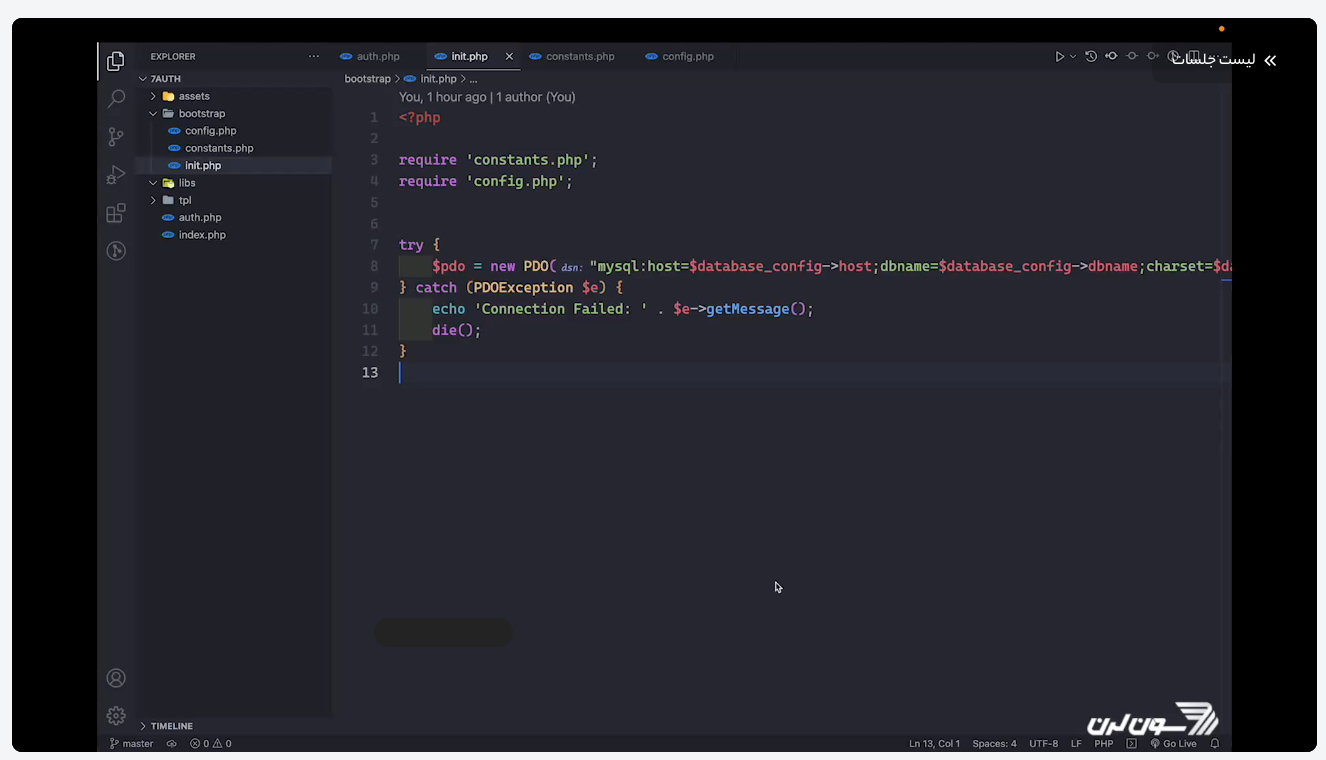Viewport: 1326px width, 760px height.
Task: Open the Extensions view icon
Action: click(x=116, y=213)
